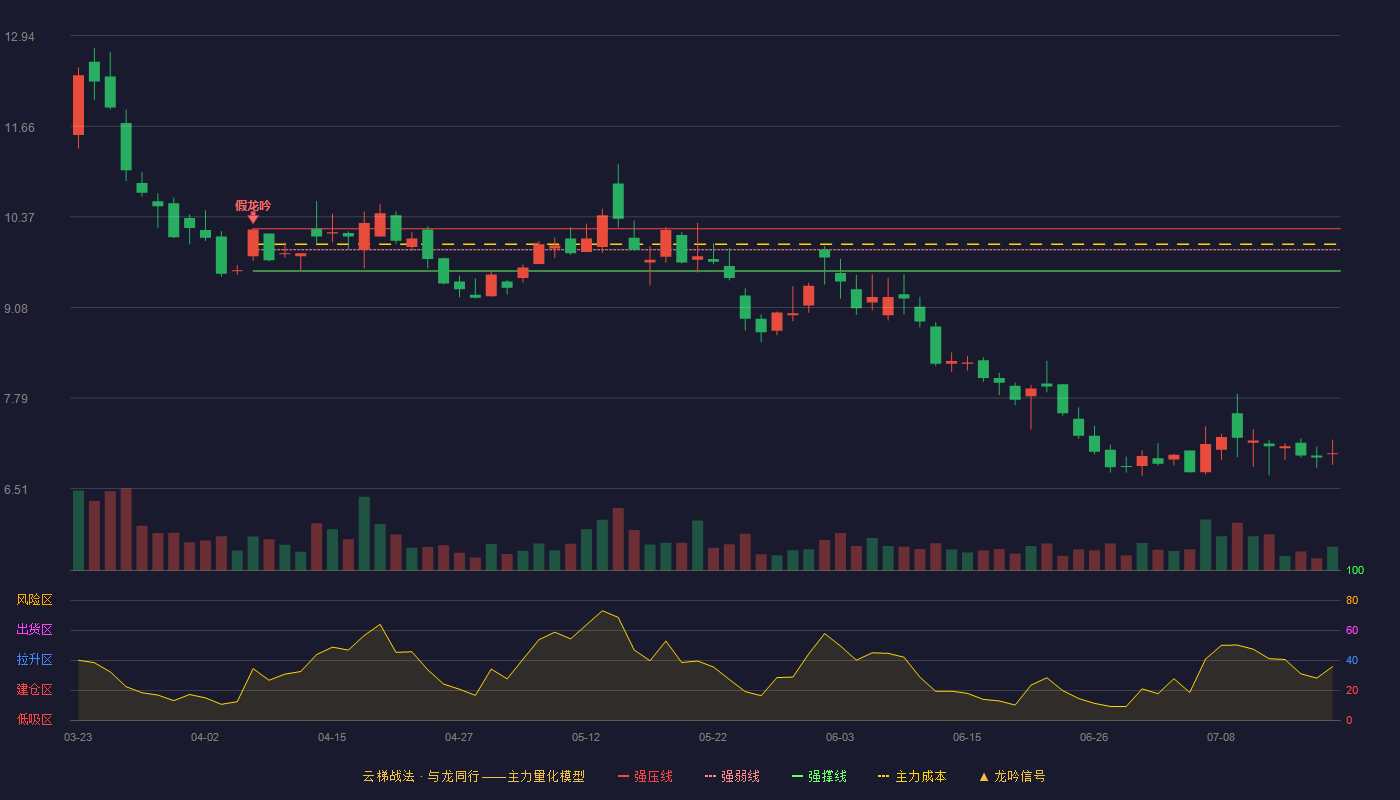Click the 60 indicator axis value
This screenshot has width=1400, height=800.
[1352, 630]
